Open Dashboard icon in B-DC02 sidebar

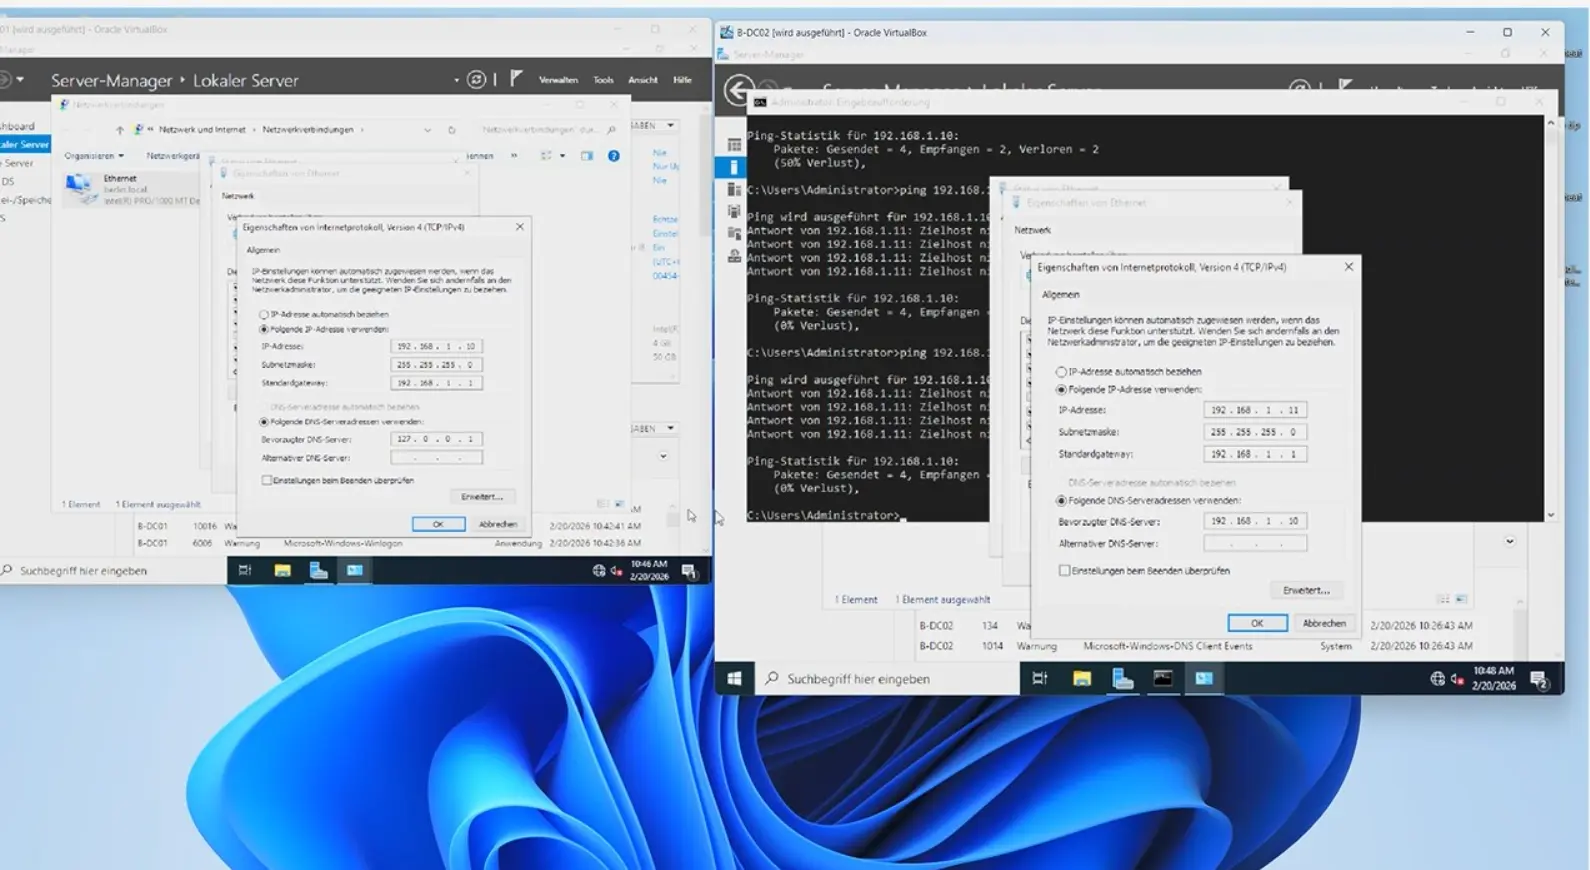tap(734, 145)
